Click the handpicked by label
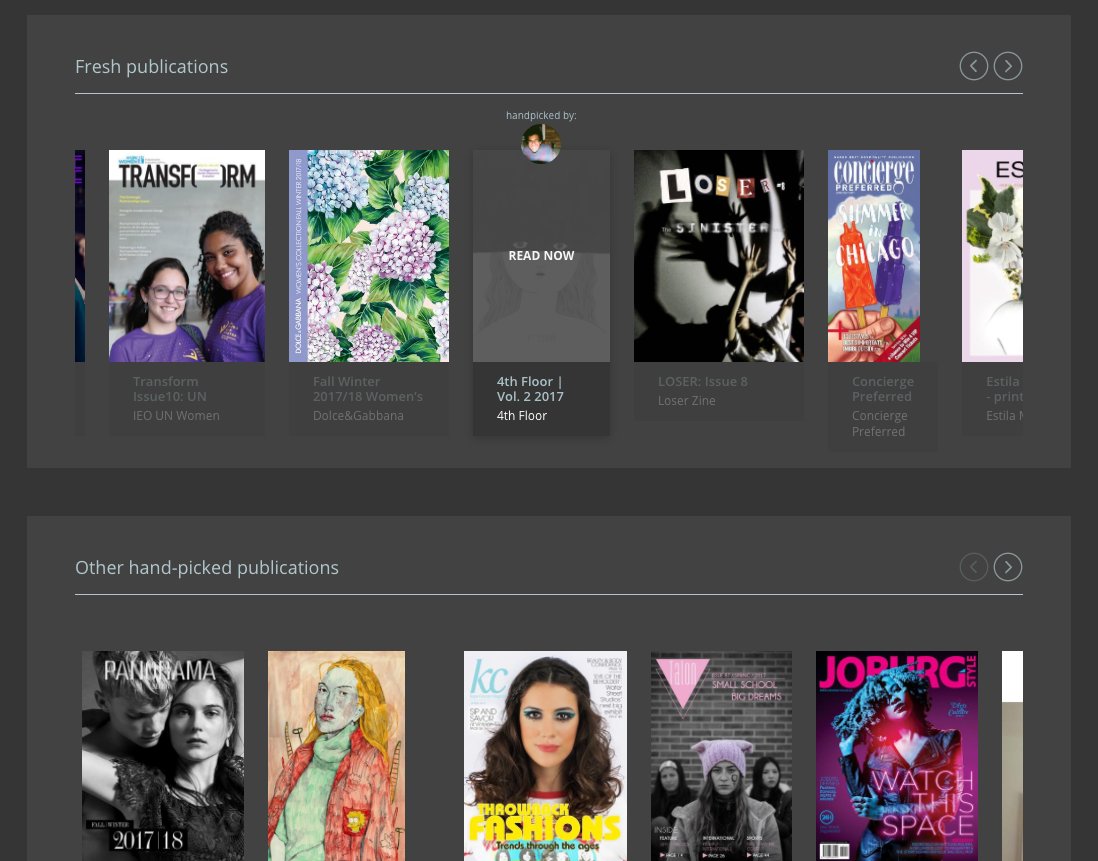This screenshot has height=861, width=1098. [541, 116]
